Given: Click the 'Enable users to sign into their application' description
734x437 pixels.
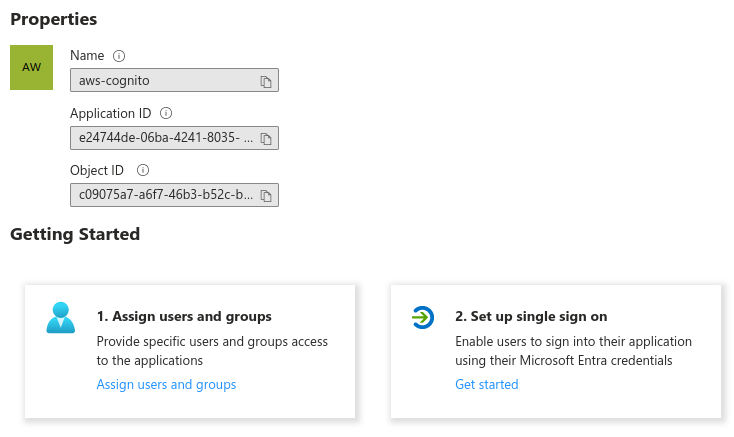Looking at the screenshot, I should (573, 351).
